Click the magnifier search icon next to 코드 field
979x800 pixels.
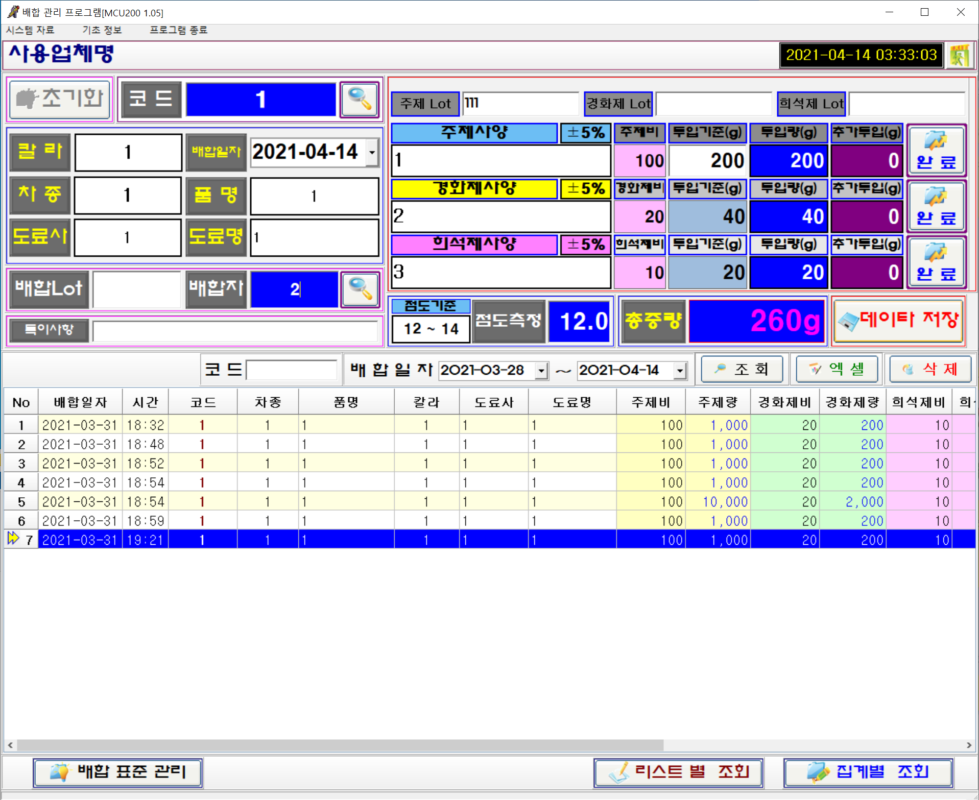(x=360, y=99)
